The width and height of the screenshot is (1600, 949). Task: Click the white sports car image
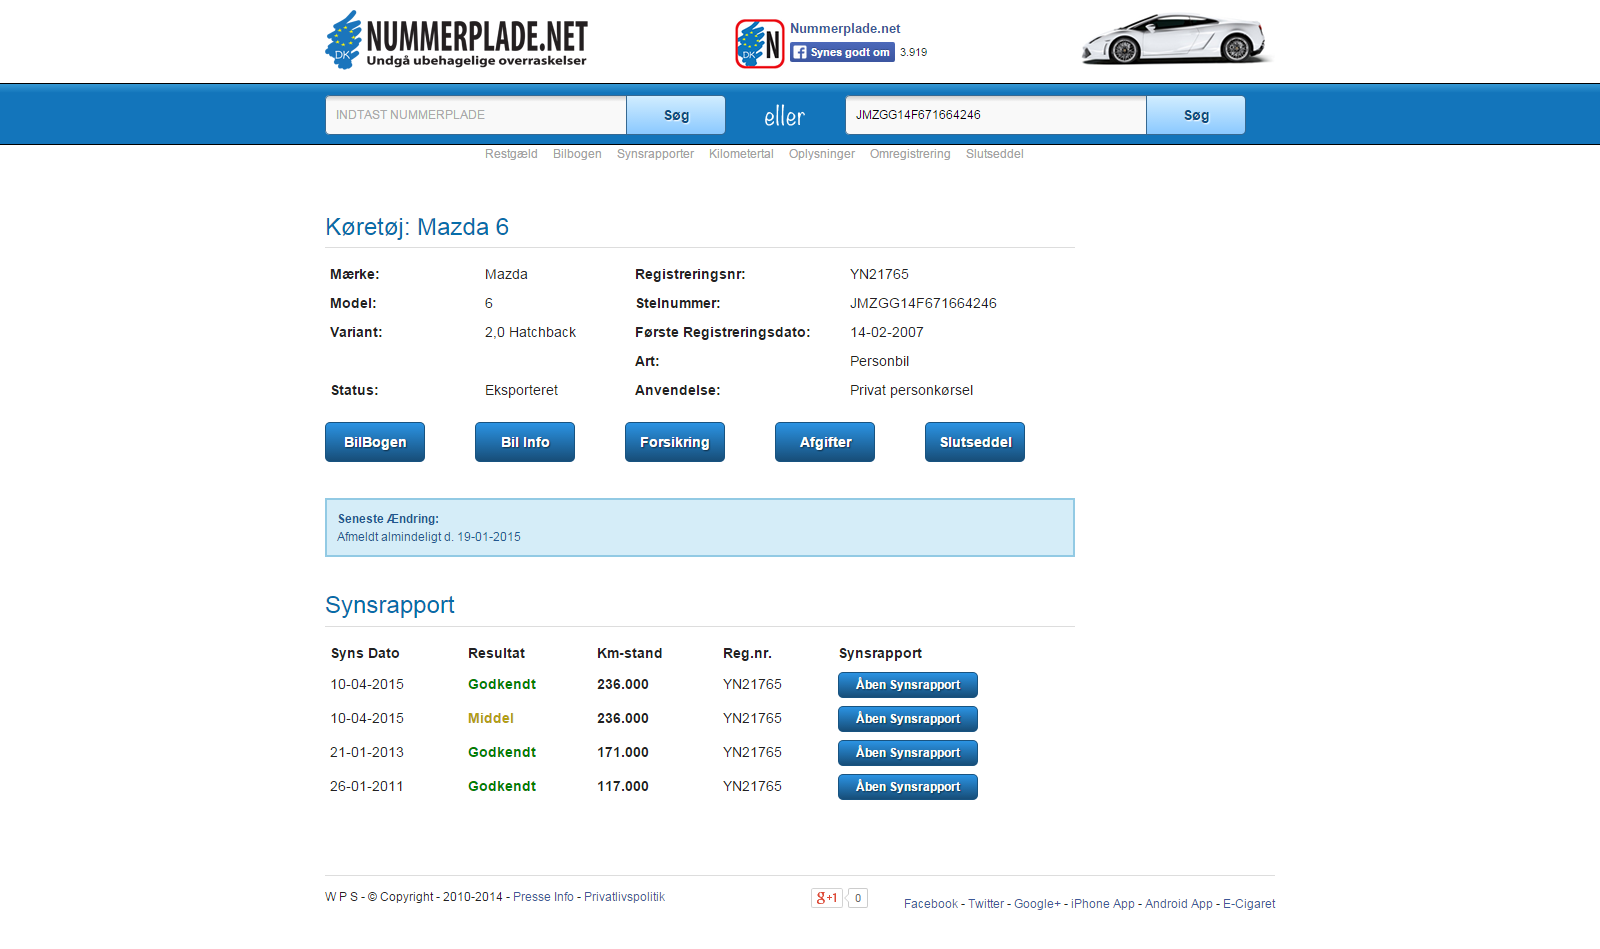tap(1175, 40)
